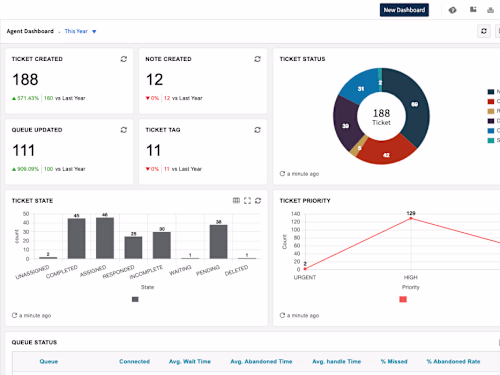Refresh the Note Created widget
500x375 pixels.
(257, 59)
